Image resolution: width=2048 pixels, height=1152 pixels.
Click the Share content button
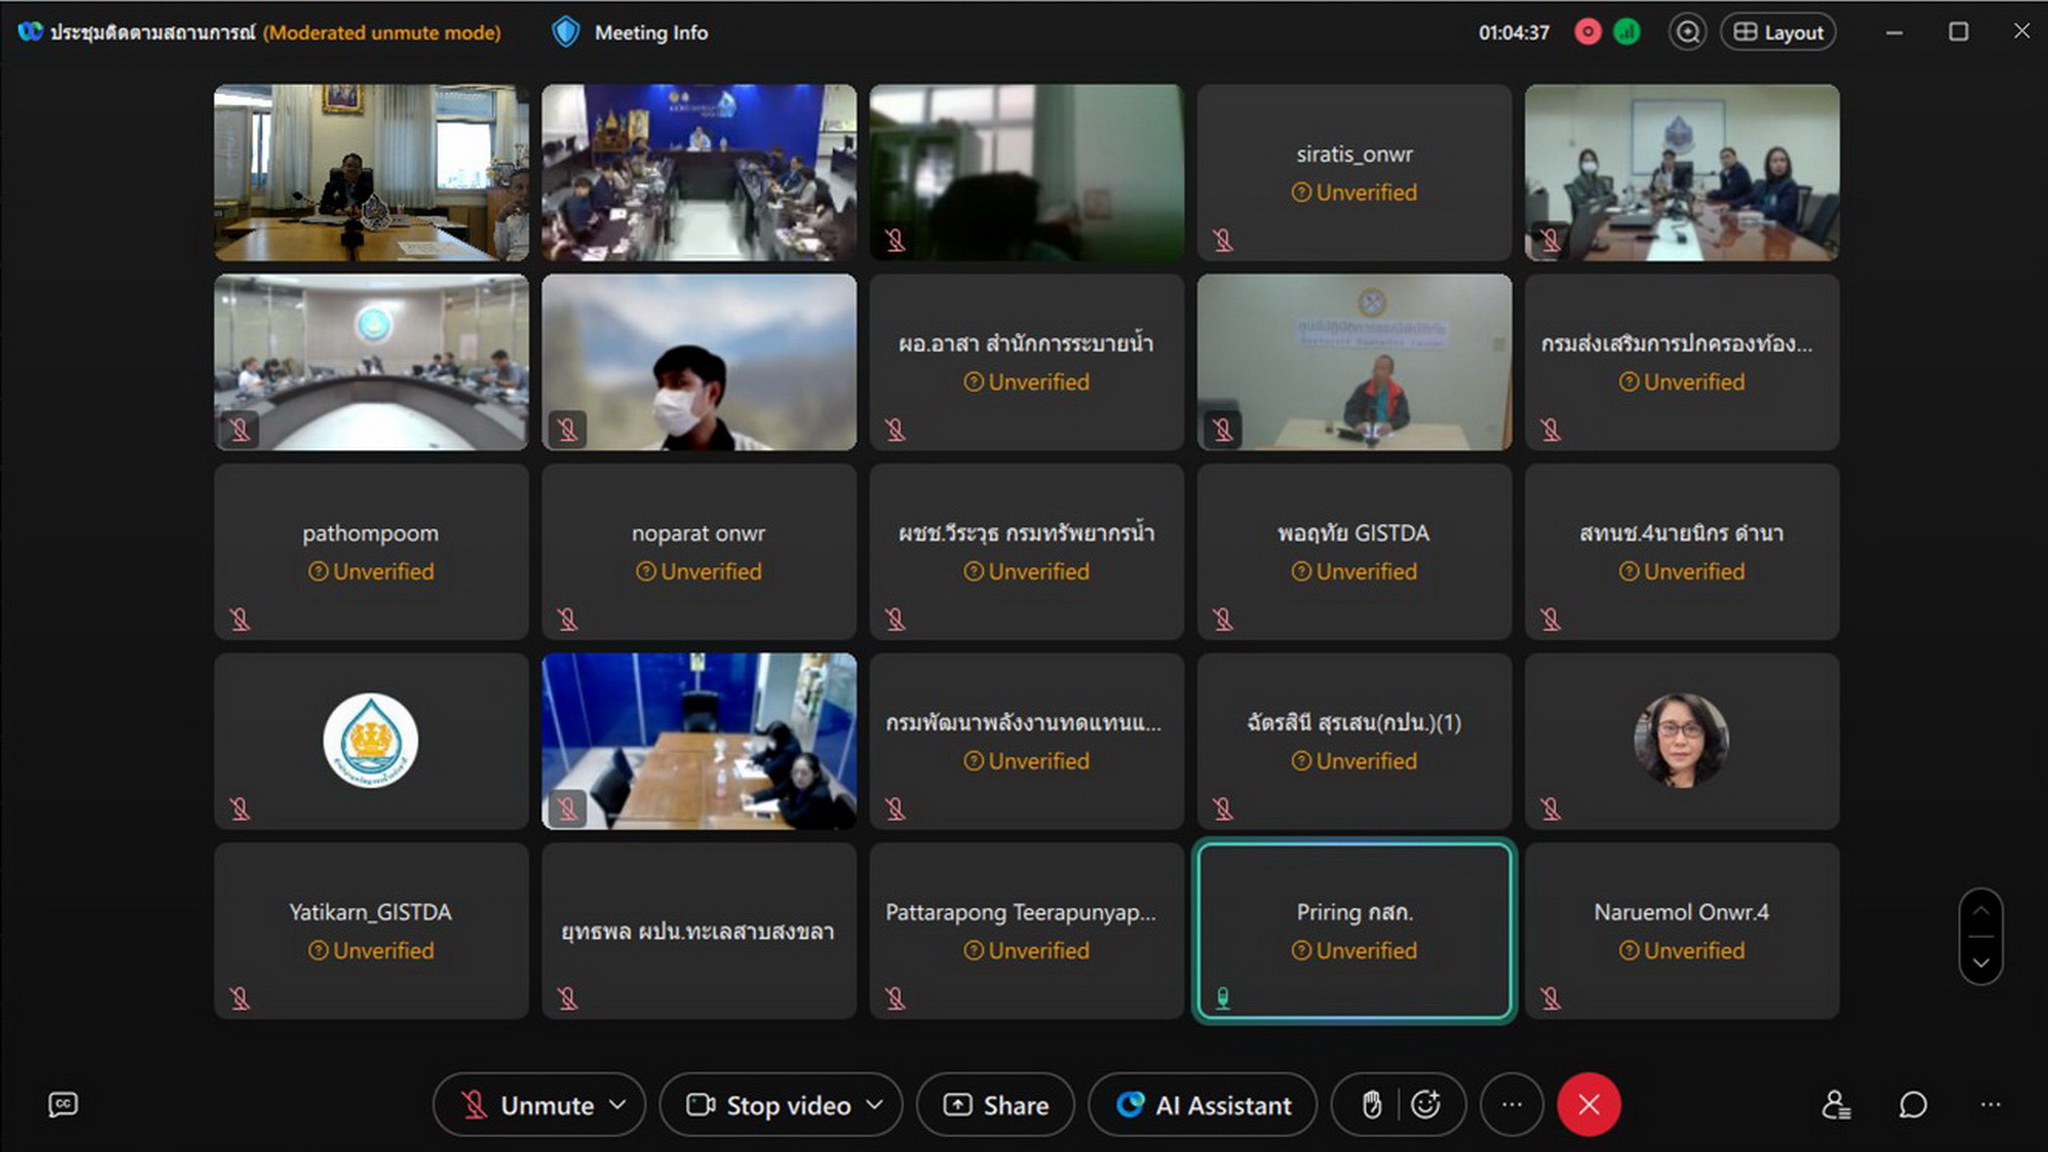pos(996,1105)
